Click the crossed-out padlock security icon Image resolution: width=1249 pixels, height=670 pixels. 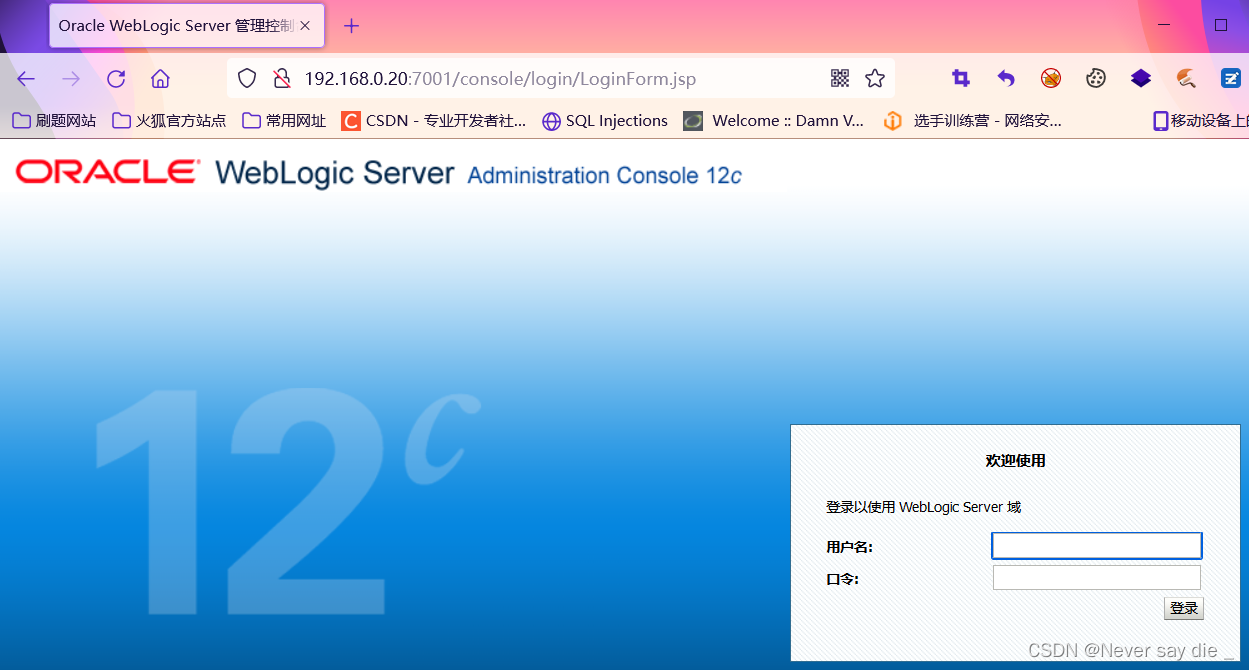pos(283,77)
